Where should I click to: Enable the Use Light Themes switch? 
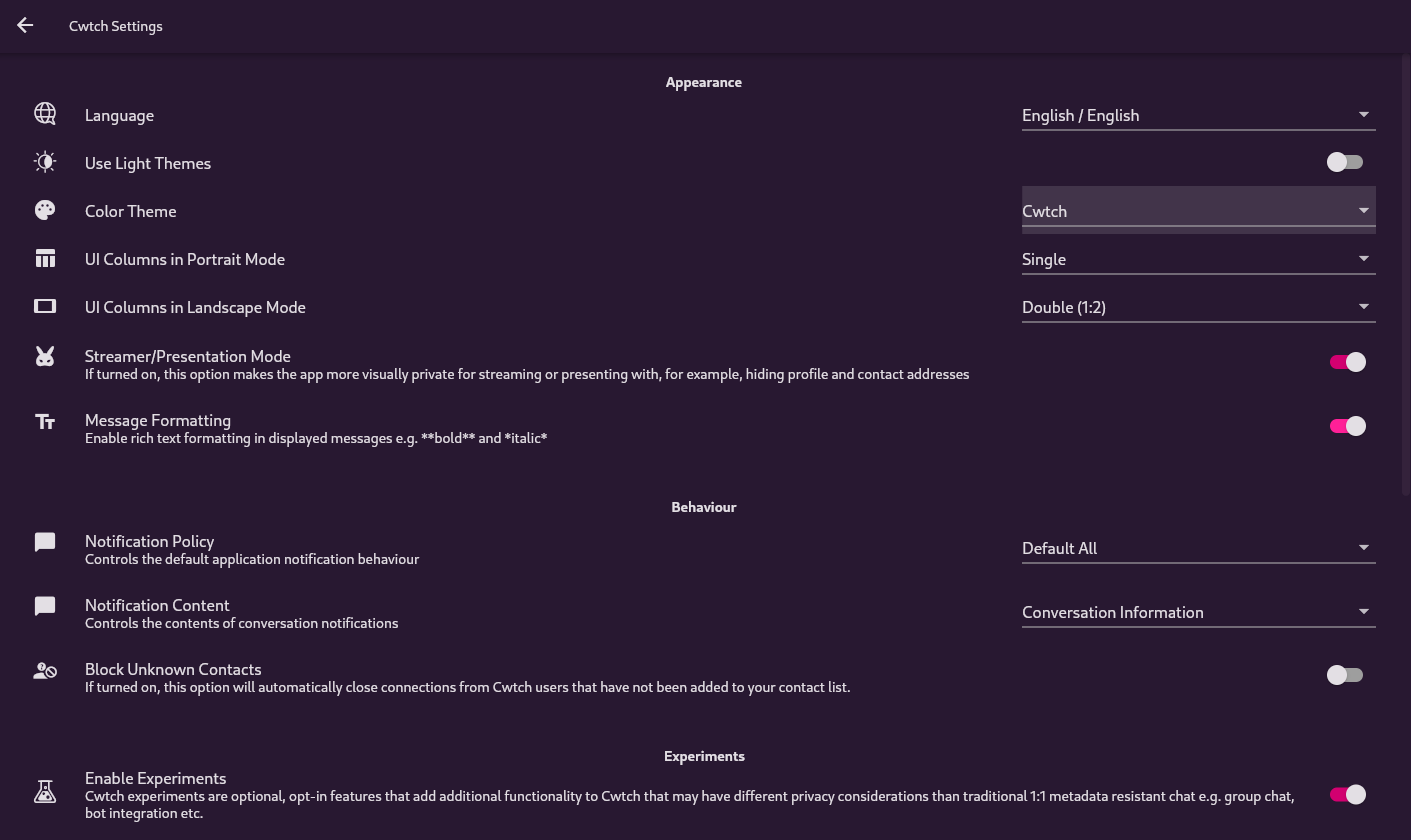[x=1345, y=162]
